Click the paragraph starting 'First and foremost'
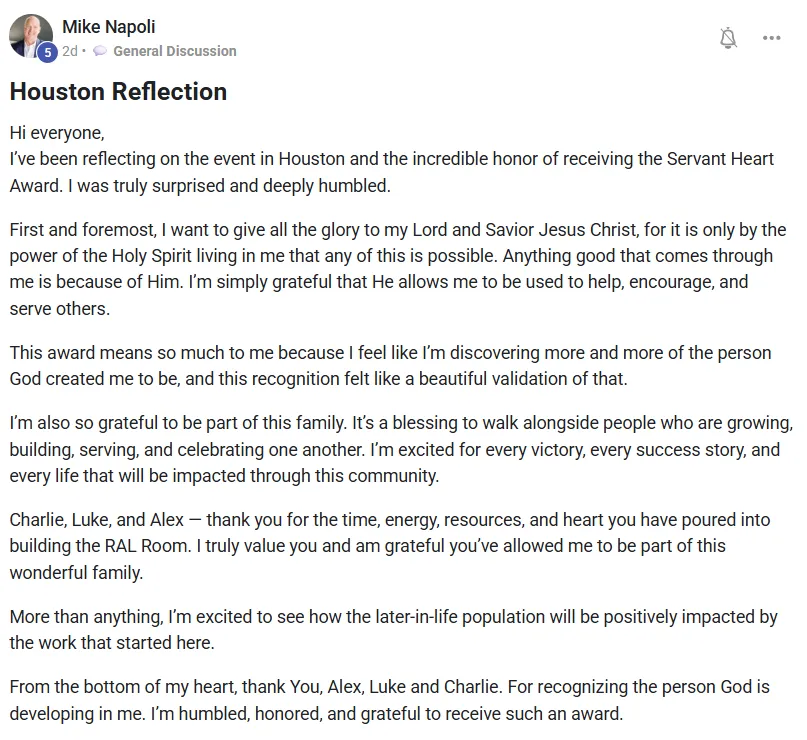Image resolution: width=807 pixels, height=740 pixels. click(x=398, y=269)
